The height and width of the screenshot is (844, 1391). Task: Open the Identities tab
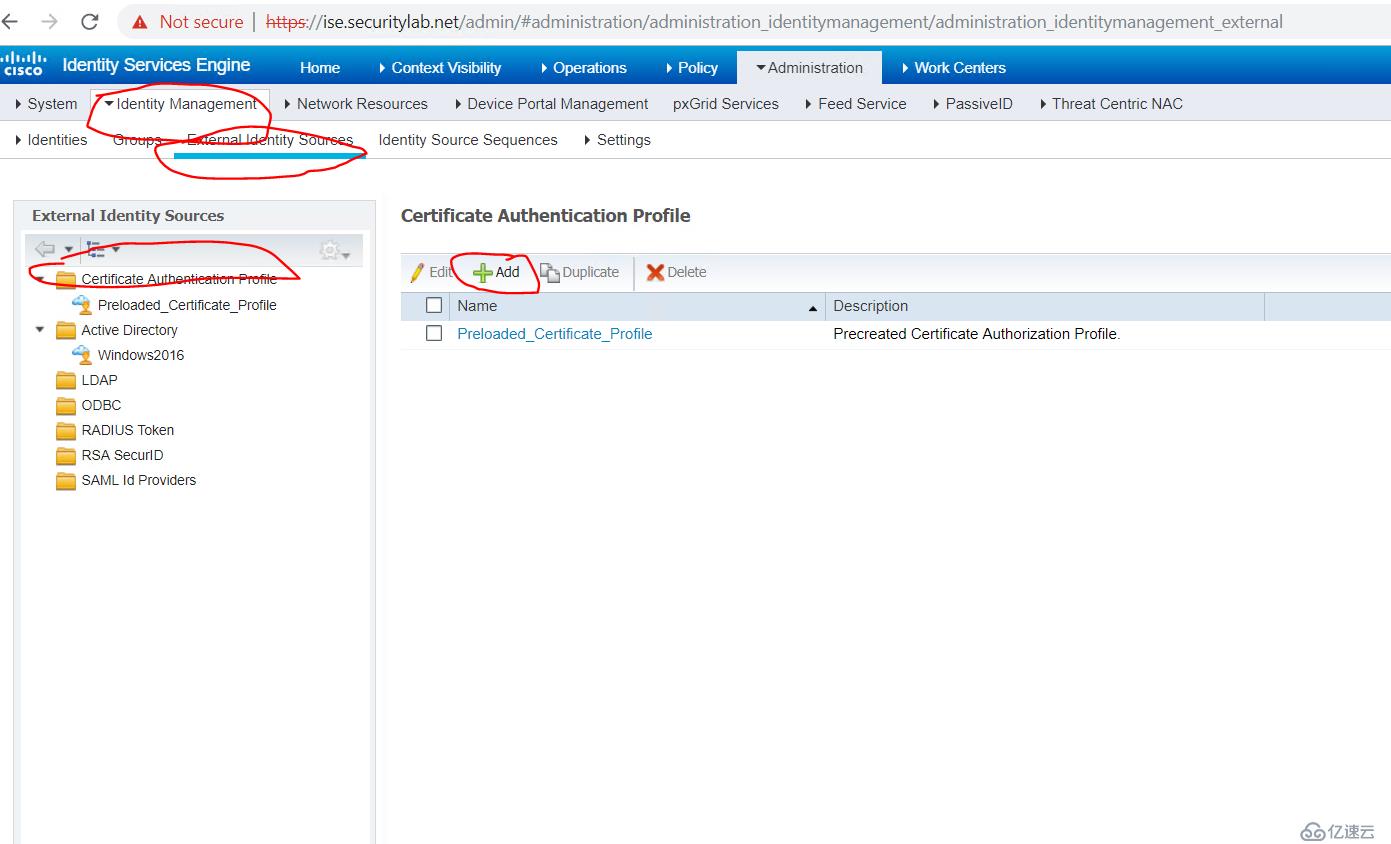(51, 140)
